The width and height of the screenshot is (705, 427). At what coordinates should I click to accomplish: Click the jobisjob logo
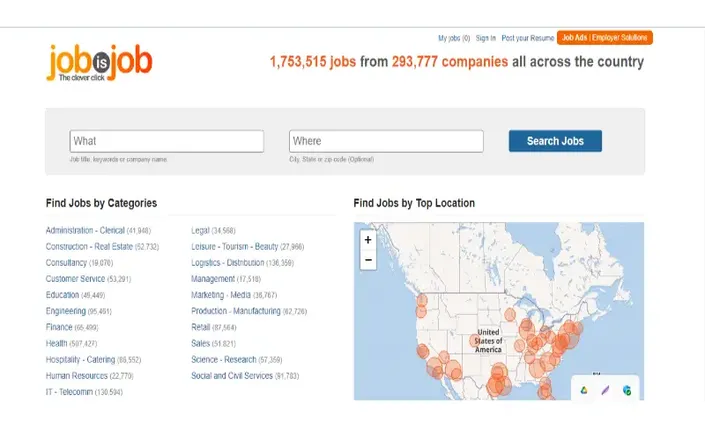[99, 63]
